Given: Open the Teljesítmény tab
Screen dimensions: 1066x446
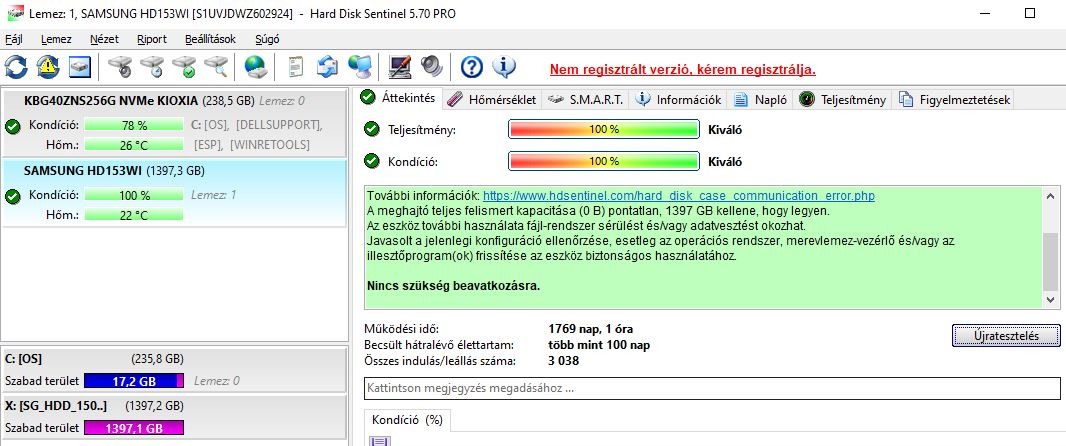Looking at the screenshot, I should pos(843,100).
